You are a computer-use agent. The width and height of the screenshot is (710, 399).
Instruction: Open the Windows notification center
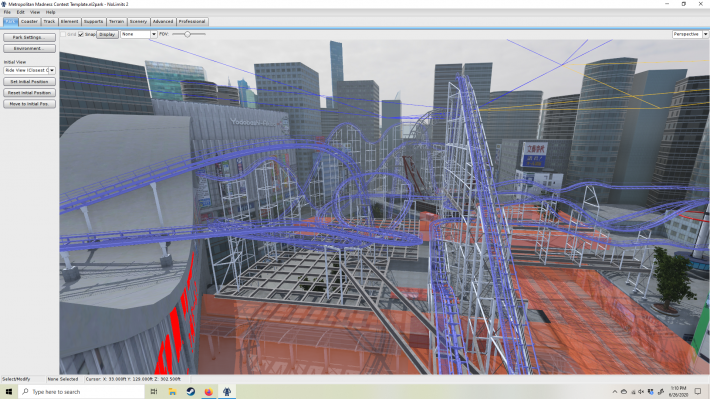(x=698, y=392)
